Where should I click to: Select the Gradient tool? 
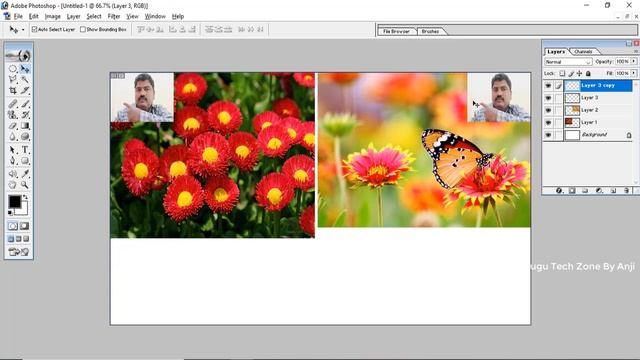(25, 126)
